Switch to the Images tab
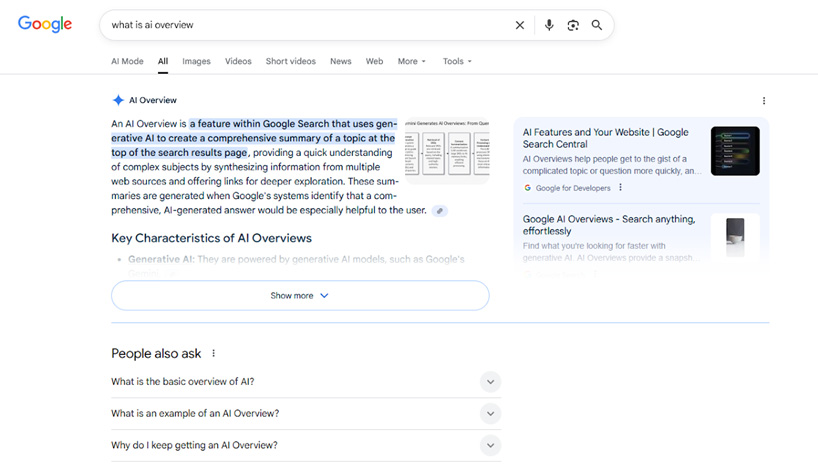 [x=196, y=61]
